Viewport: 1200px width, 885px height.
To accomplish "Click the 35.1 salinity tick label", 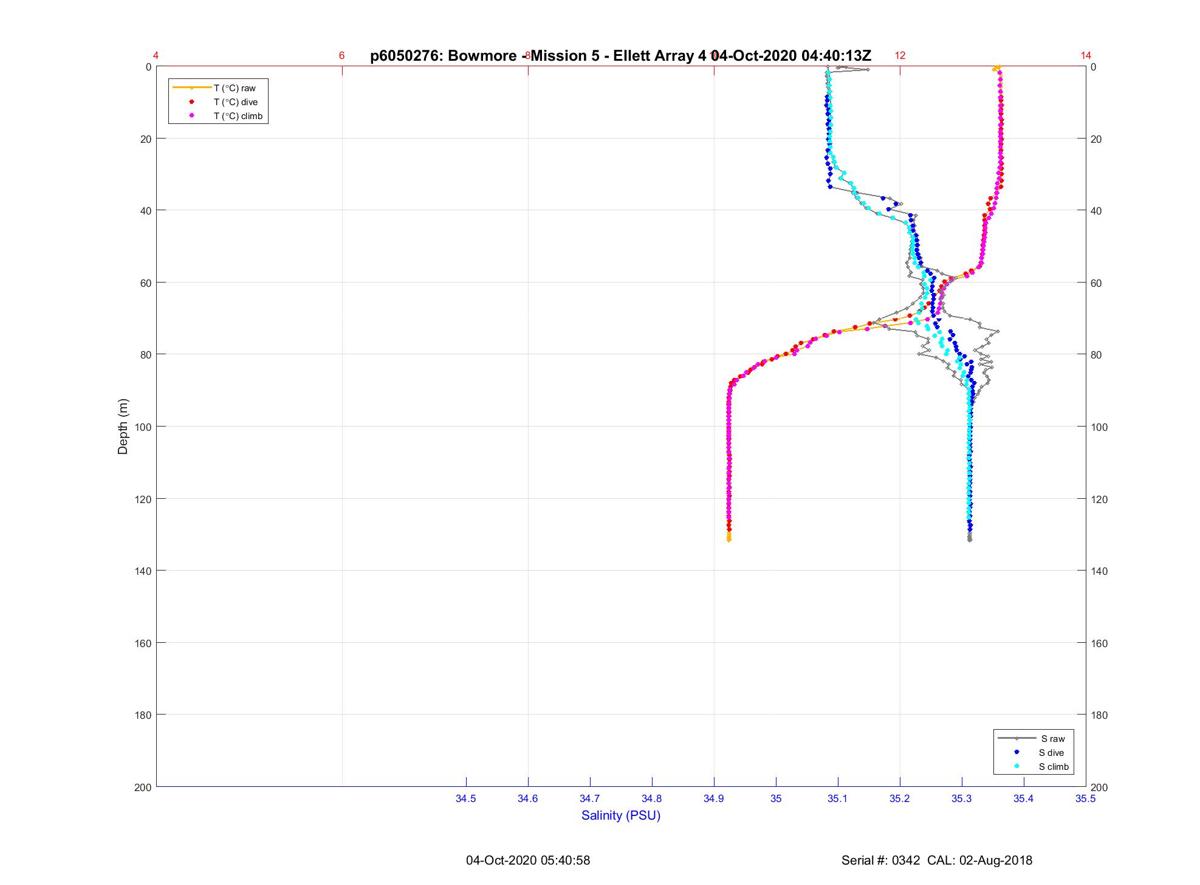I will [x=838, y=799].
